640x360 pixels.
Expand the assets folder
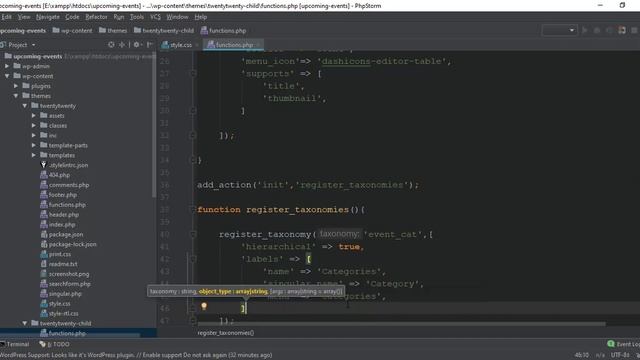[34, 116]
